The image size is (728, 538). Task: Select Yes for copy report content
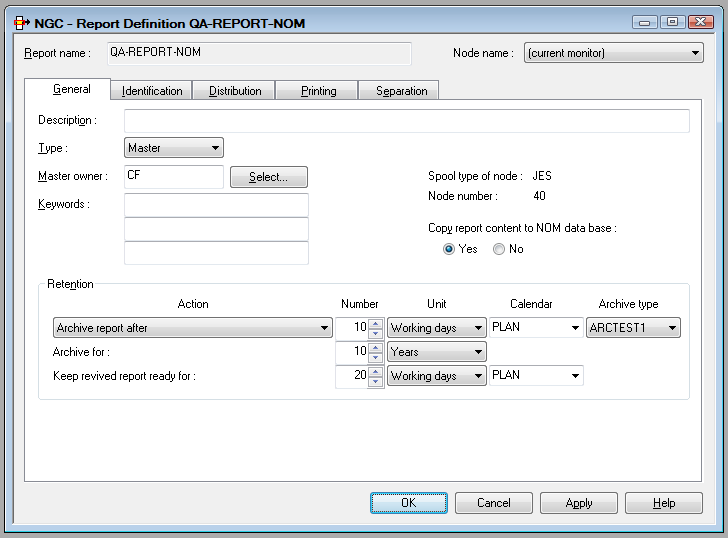click(x=449, y=249)
